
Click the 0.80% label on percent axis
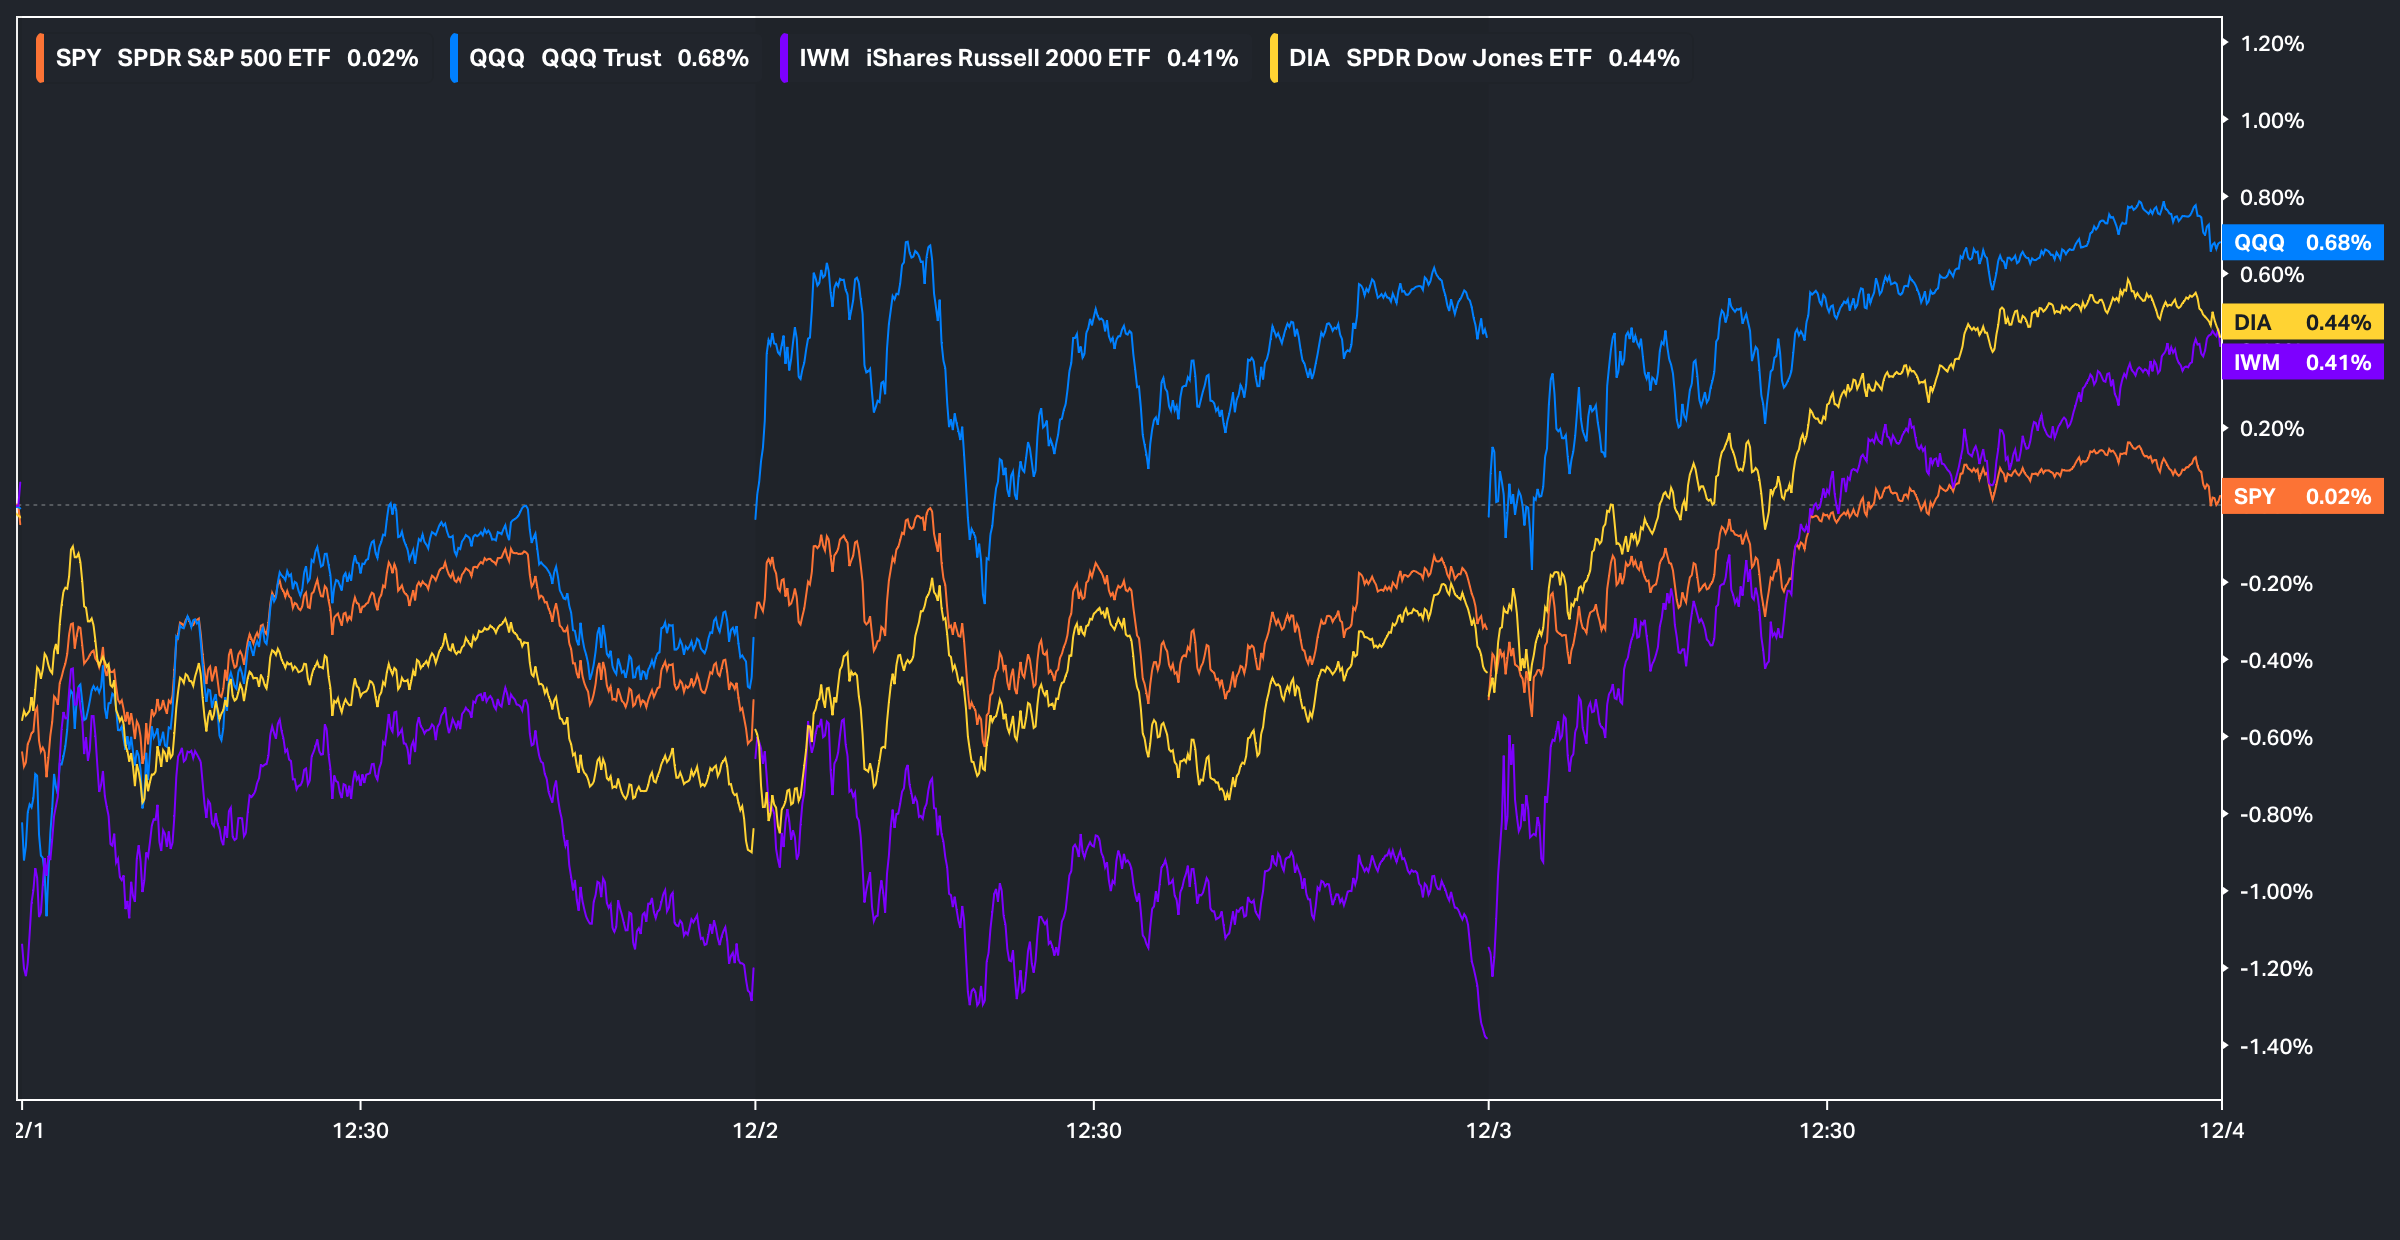pos(2271,198)
